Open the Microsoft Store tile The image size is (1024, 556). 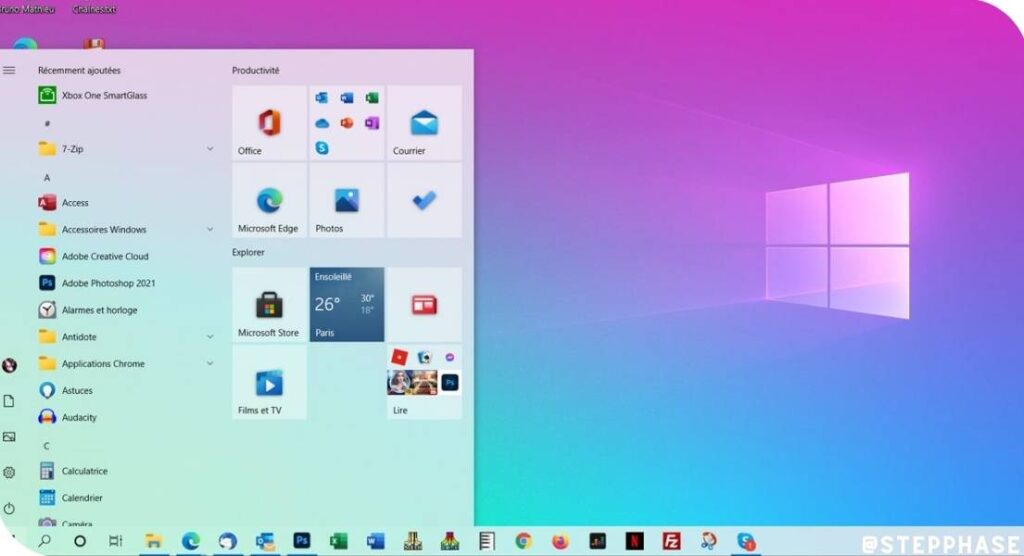point(269,304)
